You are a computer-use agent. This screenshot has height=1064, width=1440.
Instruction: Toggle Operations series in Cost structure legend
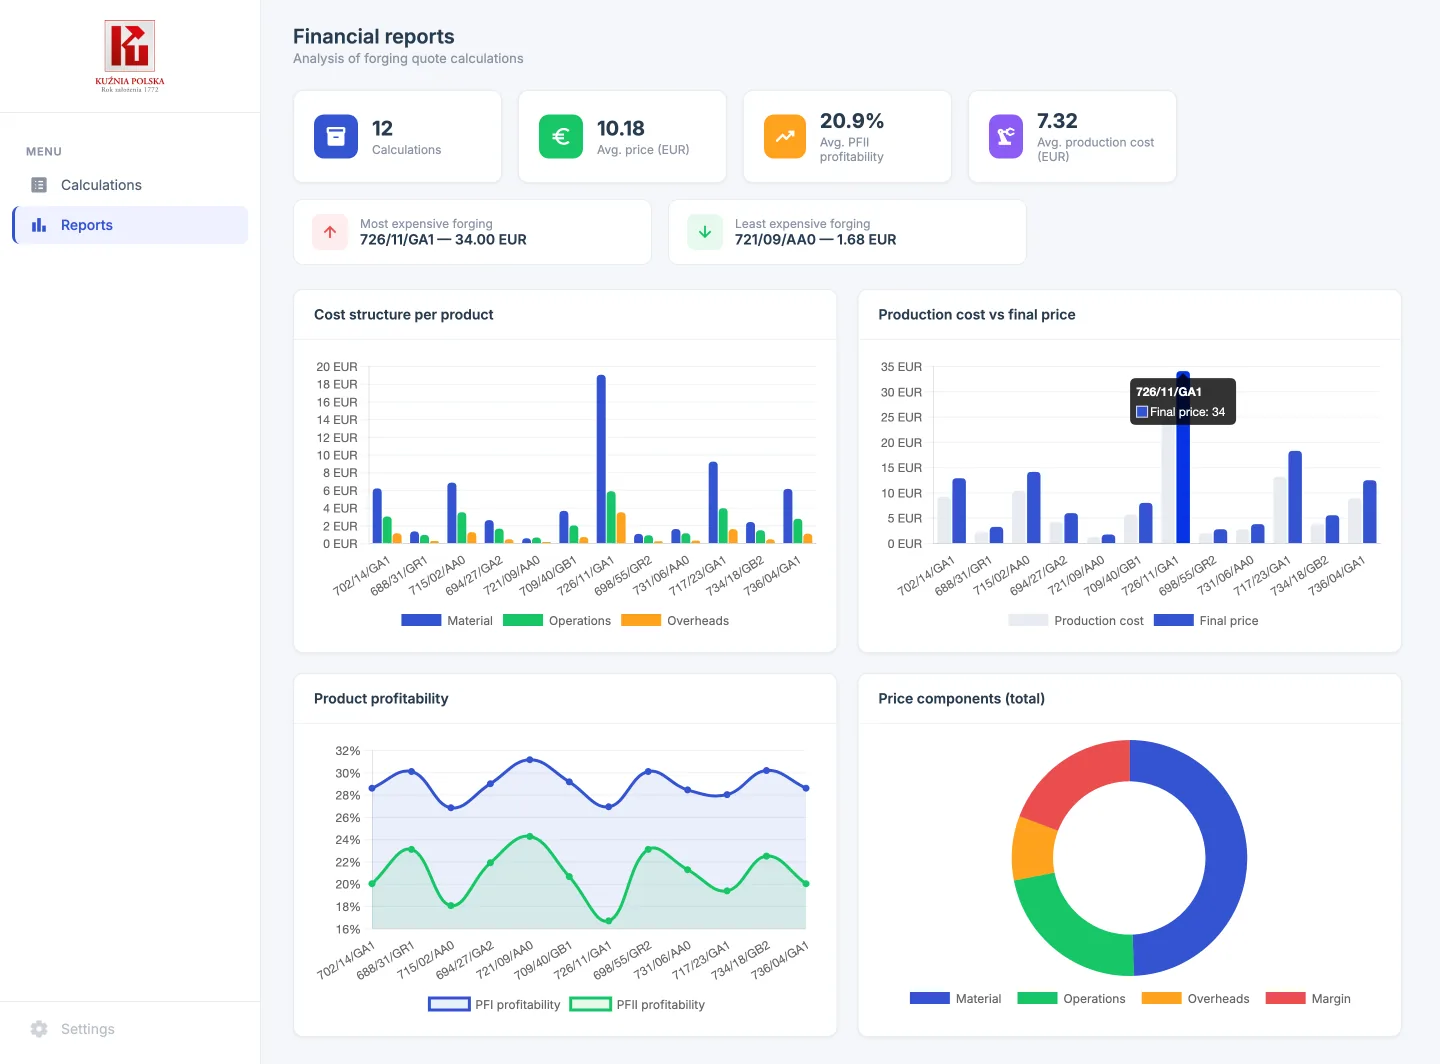click(x=557, y=620)
